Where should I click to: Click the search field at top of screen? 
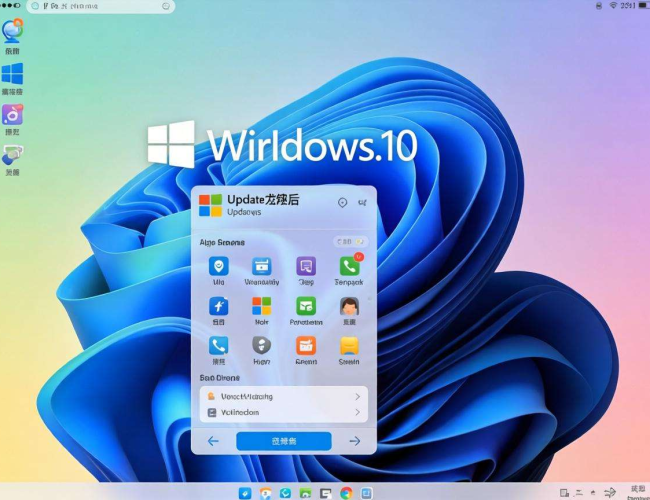[100, 6]
